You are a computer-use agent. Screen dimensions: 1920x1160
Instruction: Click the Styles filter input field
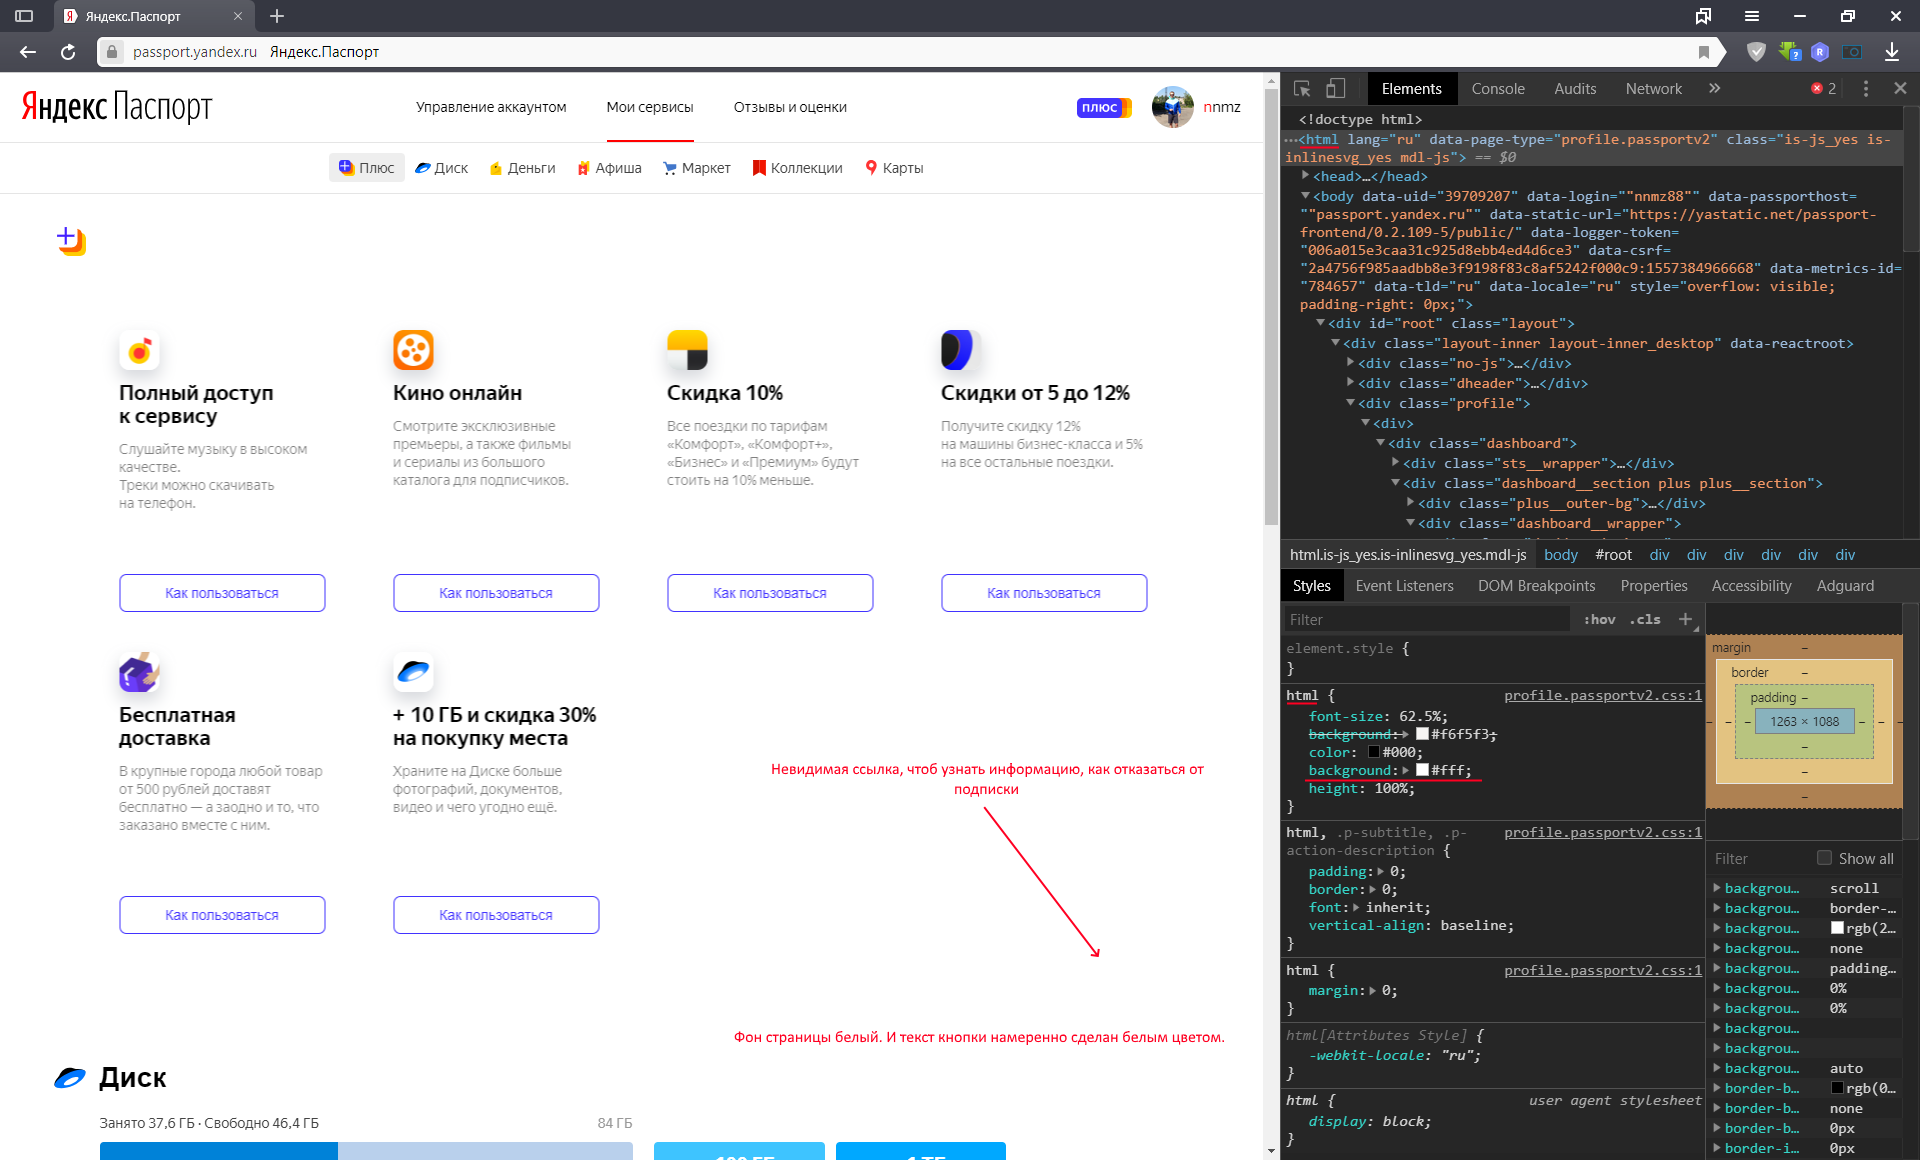click(x=1427, y=619)
